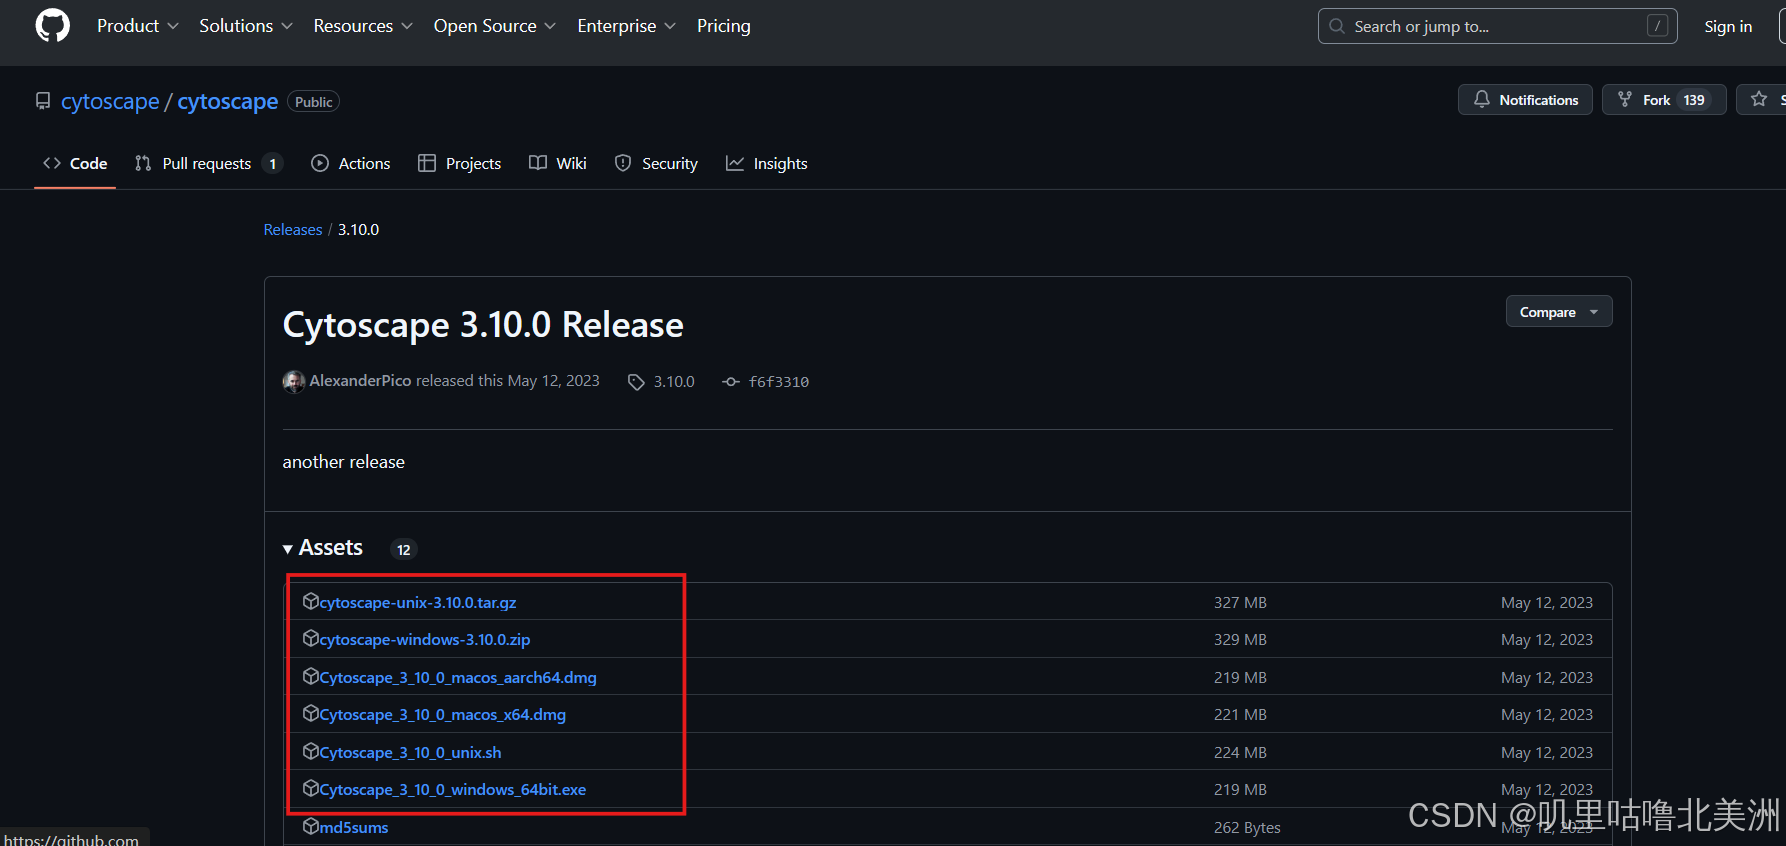Screen dimensions: 1786x846
Task: Open the Product menu
Action: click(137, 26)
